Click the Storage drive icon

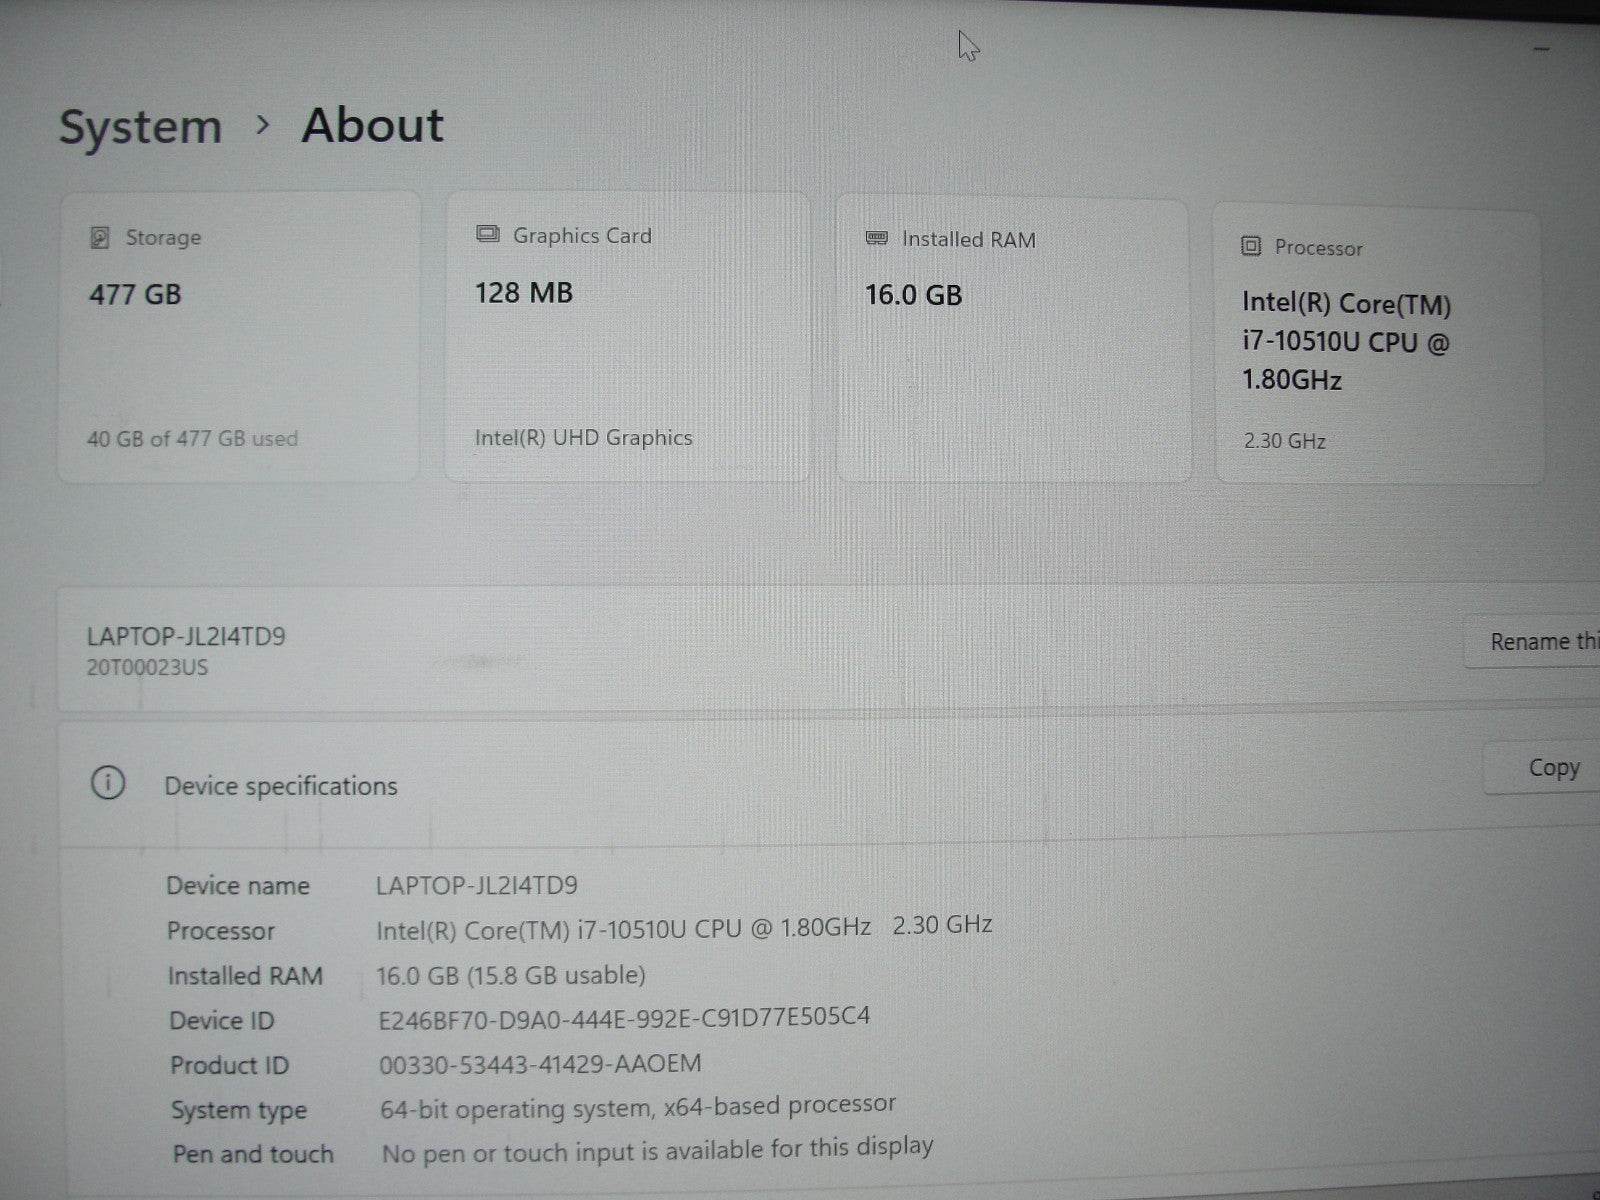pyautogui.click(x=98, y=237)
